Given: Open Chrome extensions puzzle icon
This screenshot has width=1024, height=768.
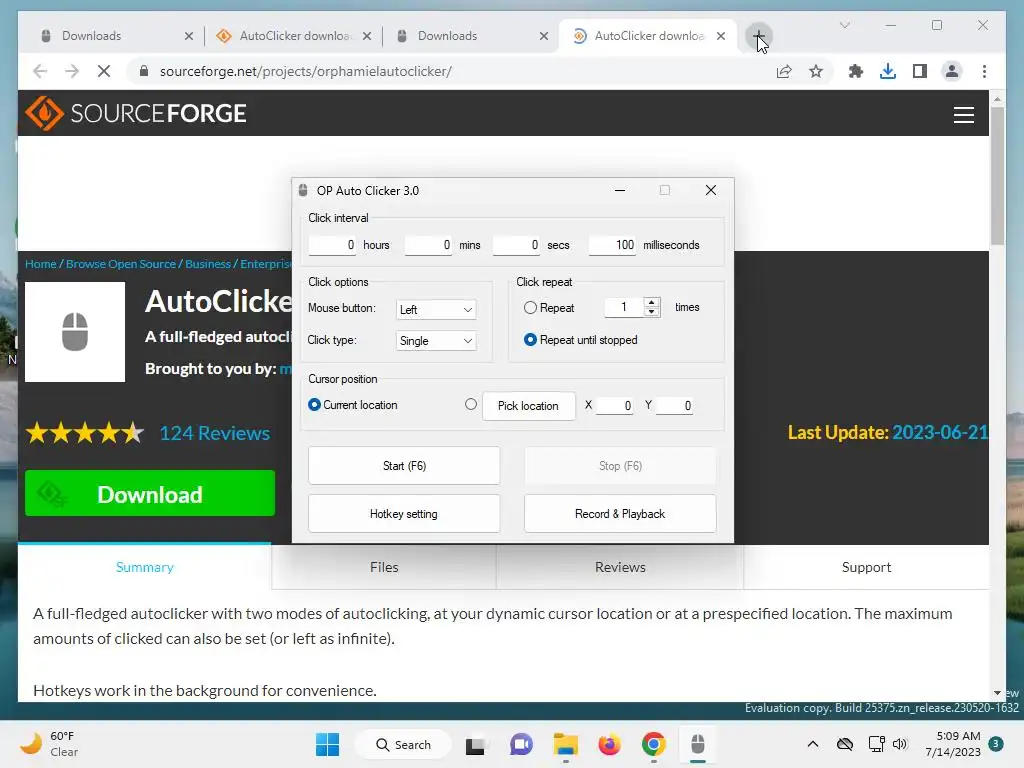Looking at the screenshot, I should (x=856, y=71).
